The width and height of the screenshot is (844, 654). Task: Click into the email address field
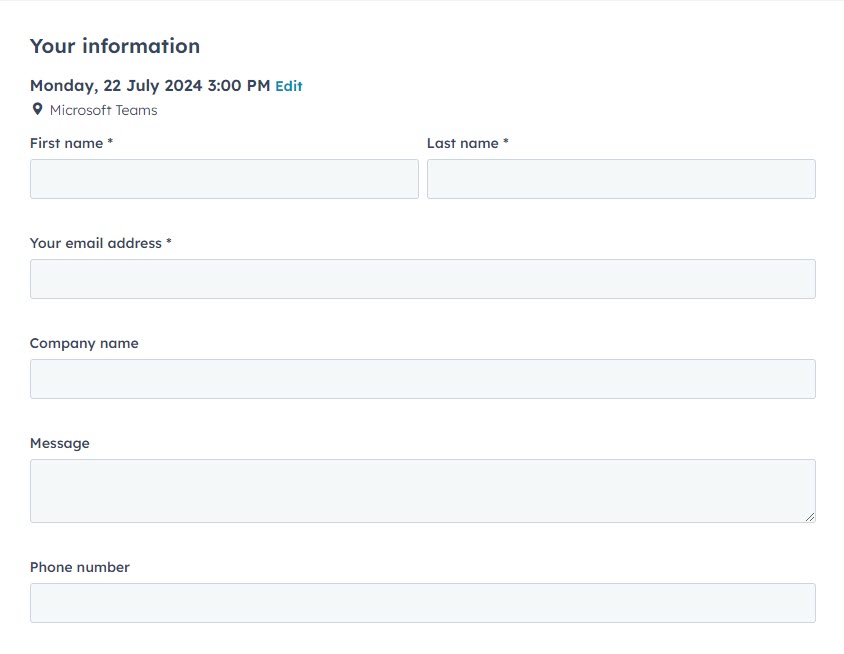[422, 279]
